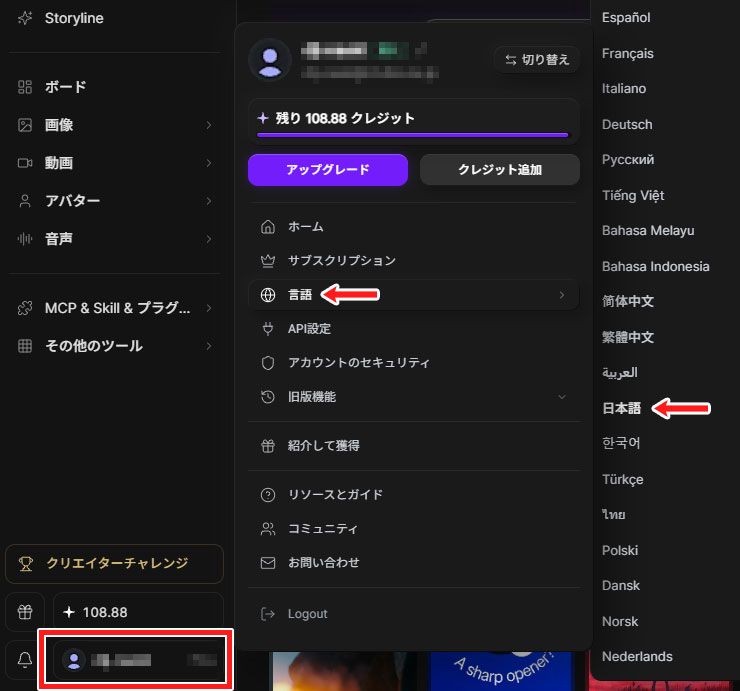Click the Storyline sparkle logo icon
This screenshot has width=740, height=691.
[x=25, y=18]
